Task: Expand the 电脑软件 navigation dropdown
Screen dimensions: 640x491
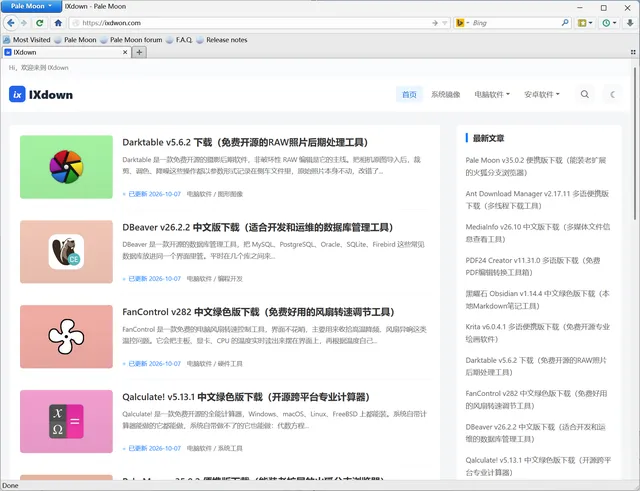Action: tap(492, 94)
